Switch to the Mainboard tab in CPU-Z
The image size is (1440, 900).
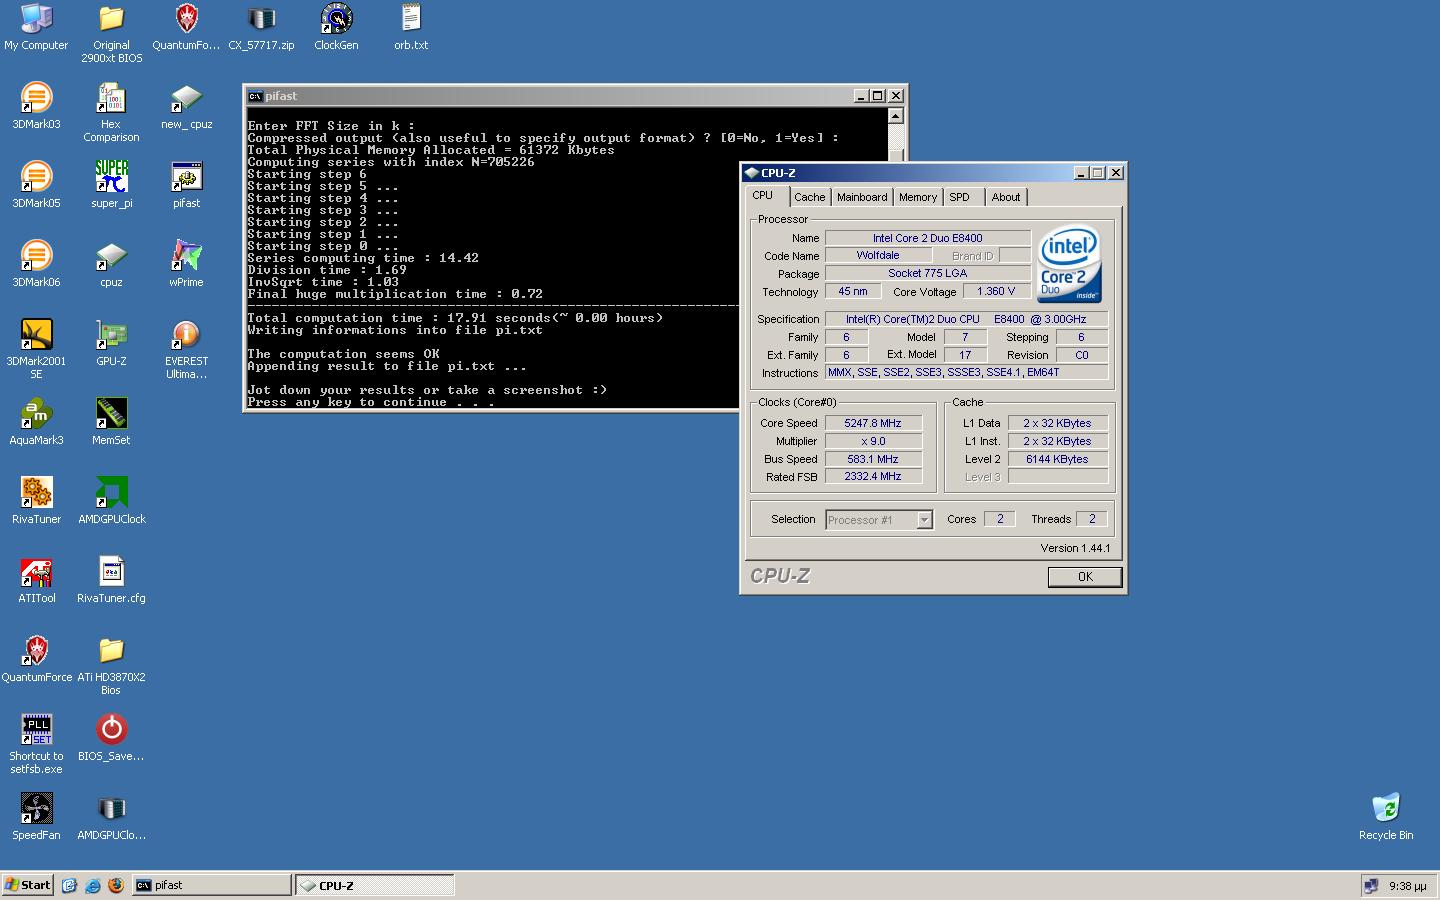862,197
